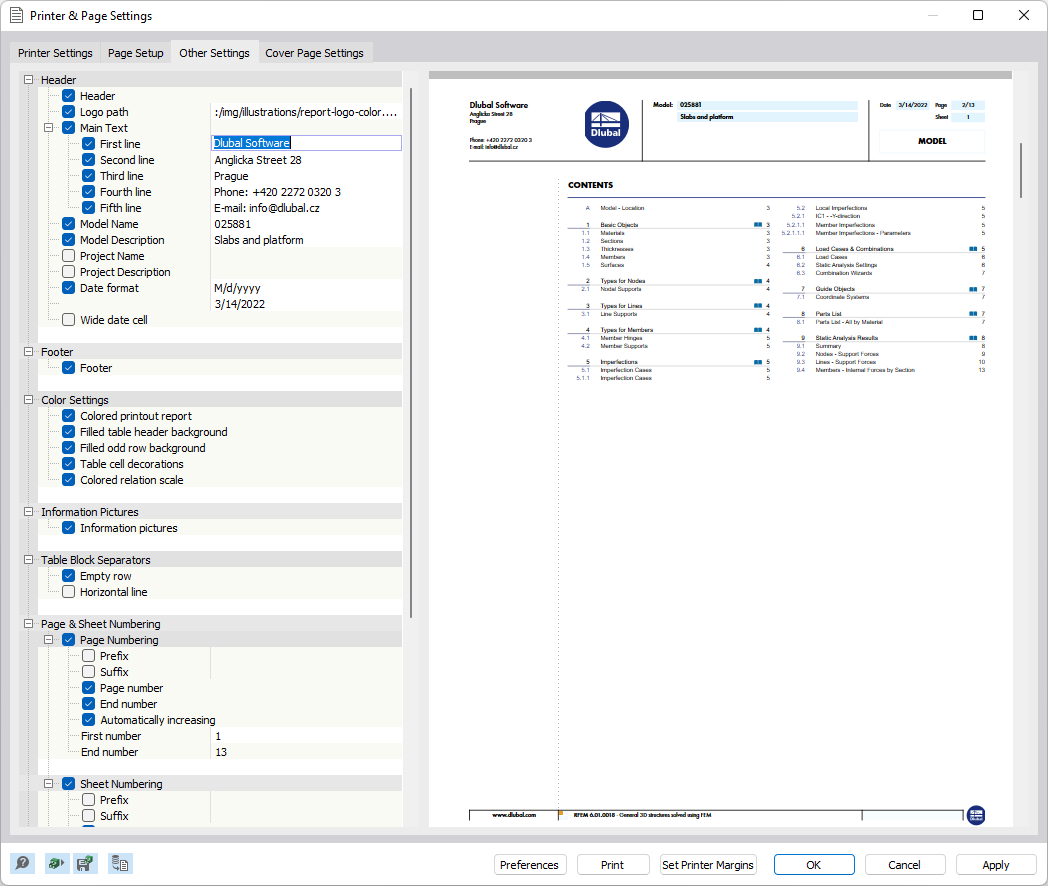Collapse the Header section
The image size is (1048, 886).
click(29, 80)
